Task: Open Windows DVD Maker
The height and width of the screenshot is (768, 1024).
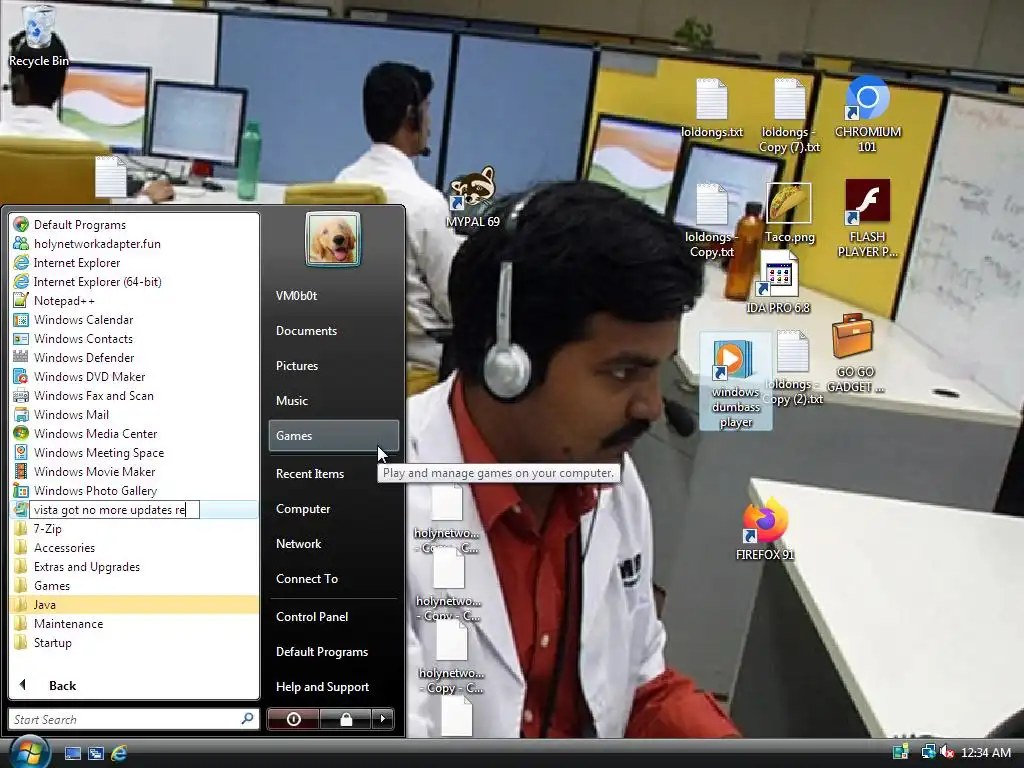Action: 134,376
